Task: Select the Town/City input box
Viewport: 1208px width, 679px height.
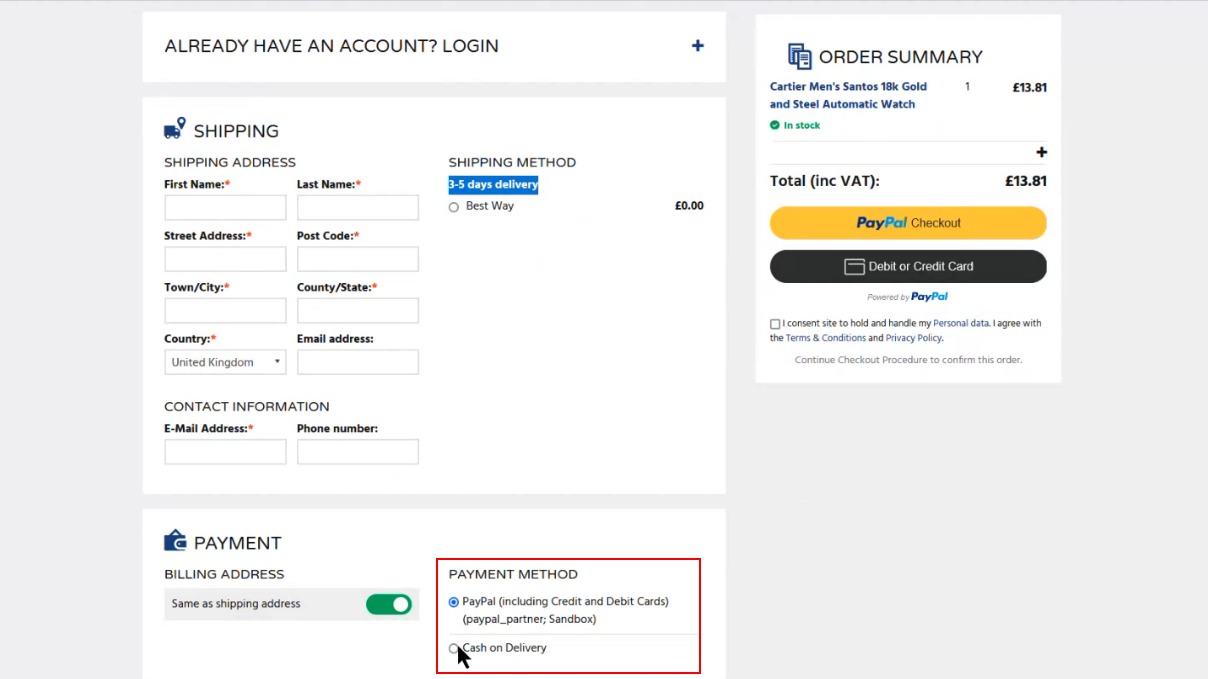Action: tap(225, 310)
